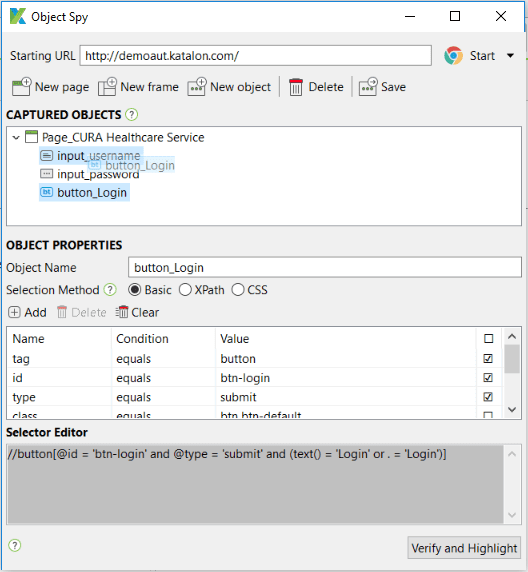The image size is (528, 572).
Task: Click Selector Editor scroll down arrow
Action: (512, 515)
